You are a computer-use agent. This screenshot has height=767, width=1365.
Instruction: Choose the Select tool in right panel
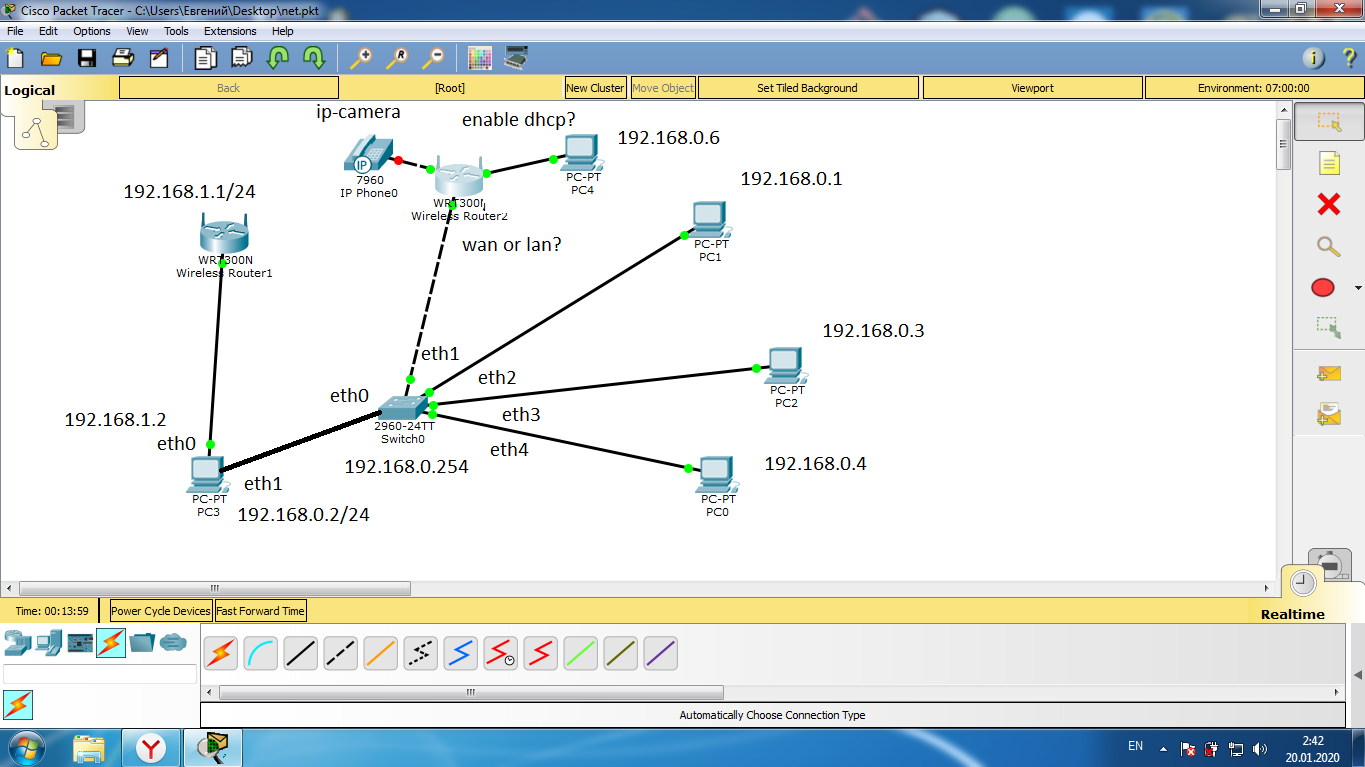(1328, 122)
